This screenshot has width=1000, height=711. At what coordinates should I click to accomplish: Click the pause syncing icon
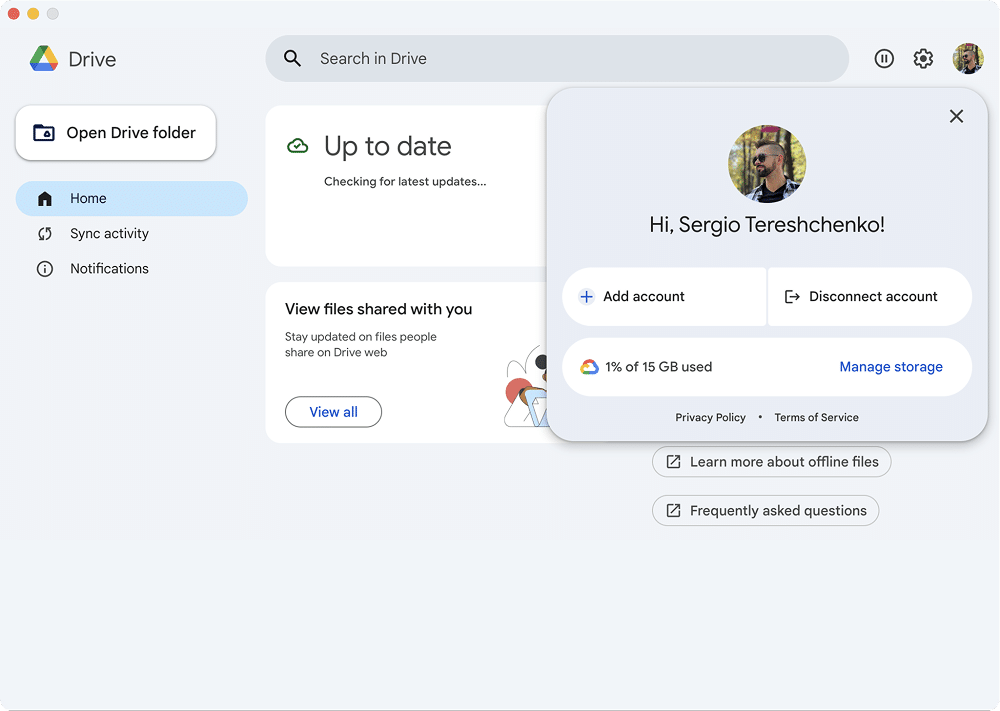(884, 59)
